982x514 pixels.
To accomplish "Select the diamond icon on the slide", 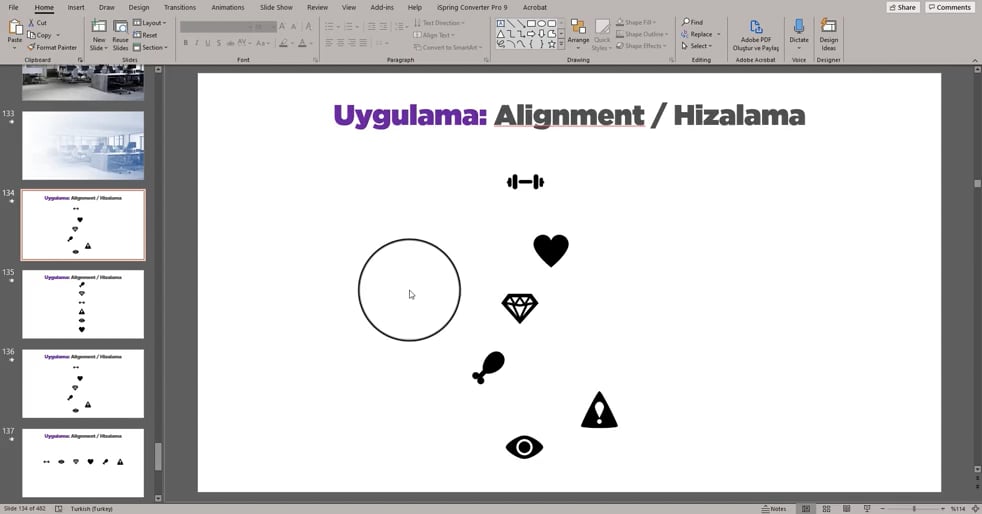I will 520,308.
